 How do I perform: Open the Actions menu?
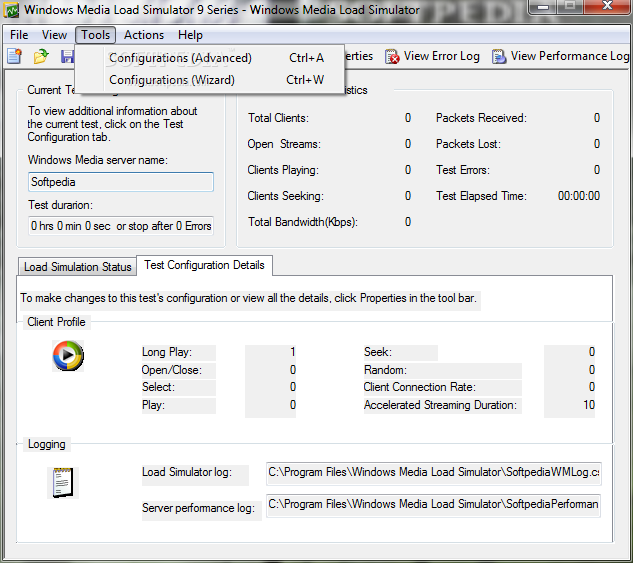(x=144, y=35)
